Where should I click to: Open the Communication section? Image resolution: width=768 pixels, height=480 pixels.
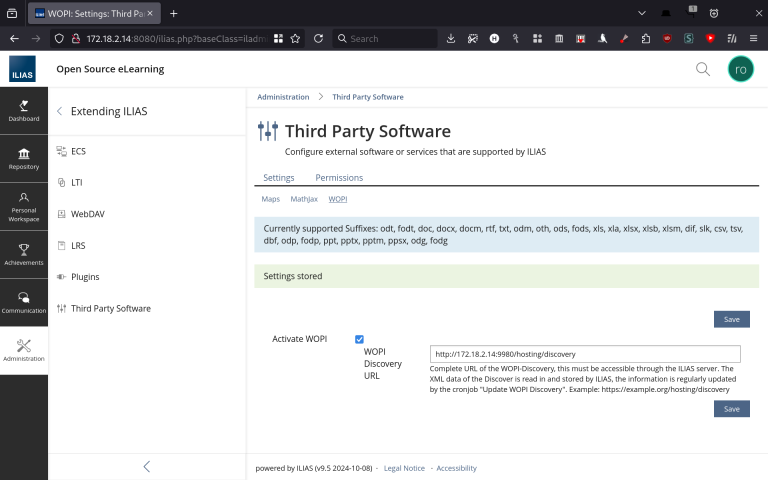[24, 302]
